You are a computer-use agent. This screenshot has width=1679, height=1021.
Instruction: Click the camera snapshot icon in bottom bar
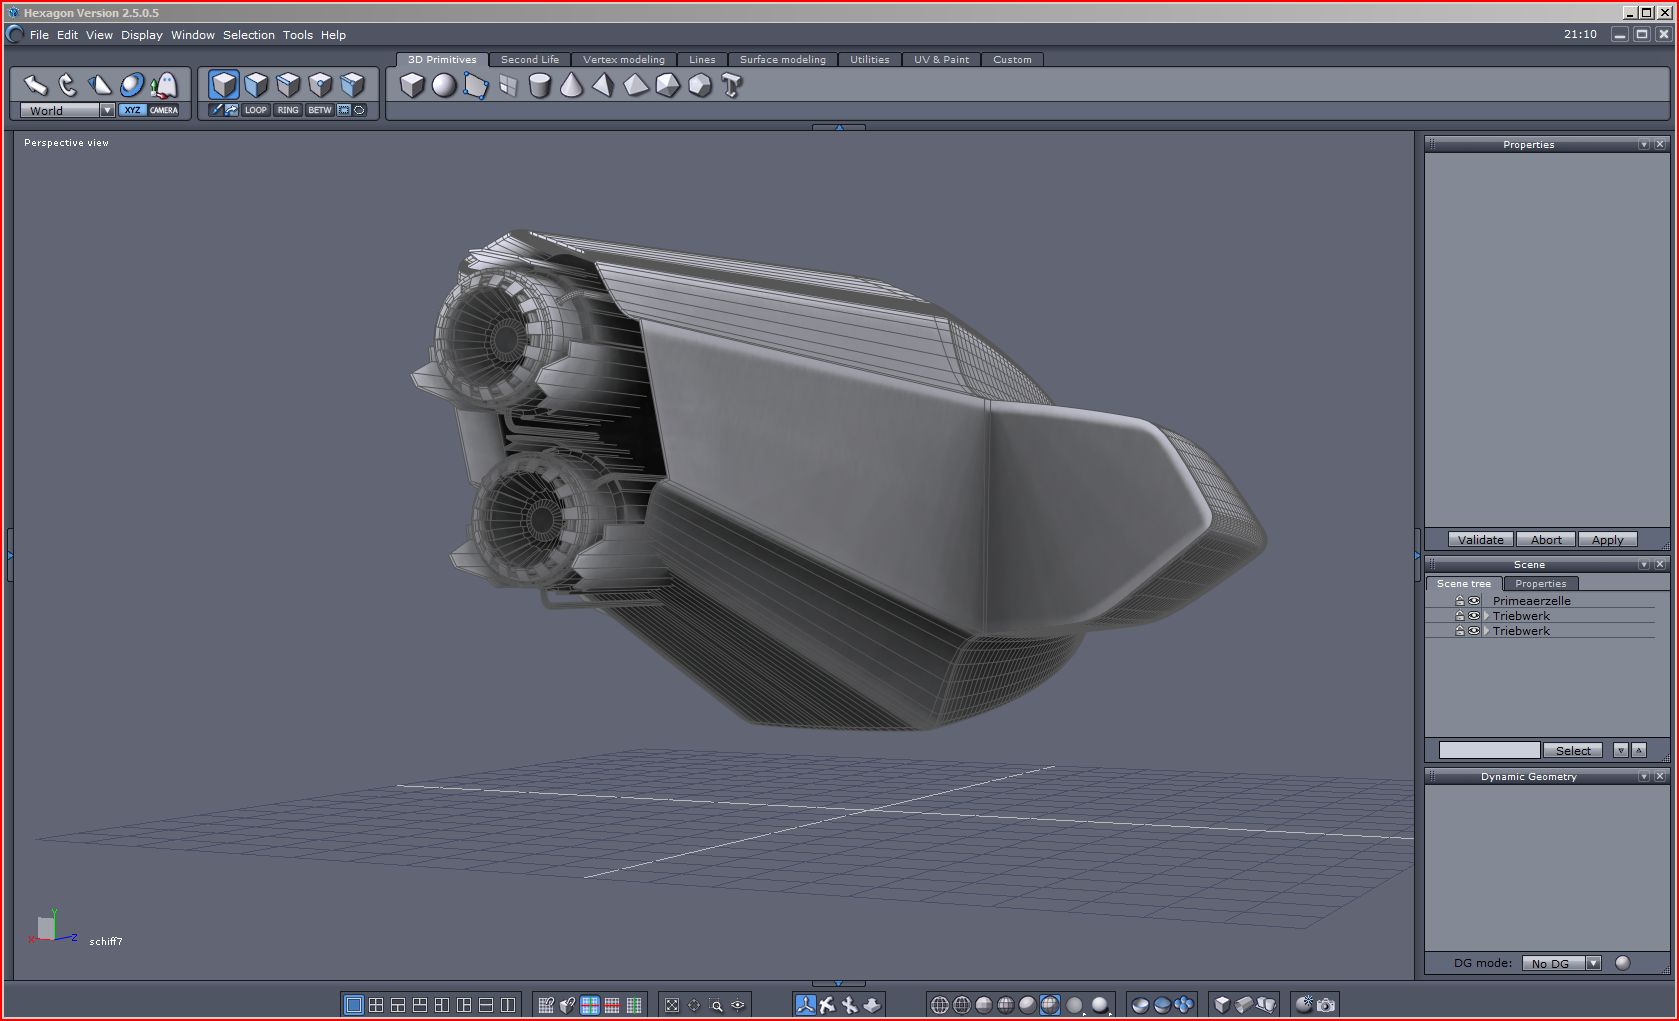click(1326, 1005)
